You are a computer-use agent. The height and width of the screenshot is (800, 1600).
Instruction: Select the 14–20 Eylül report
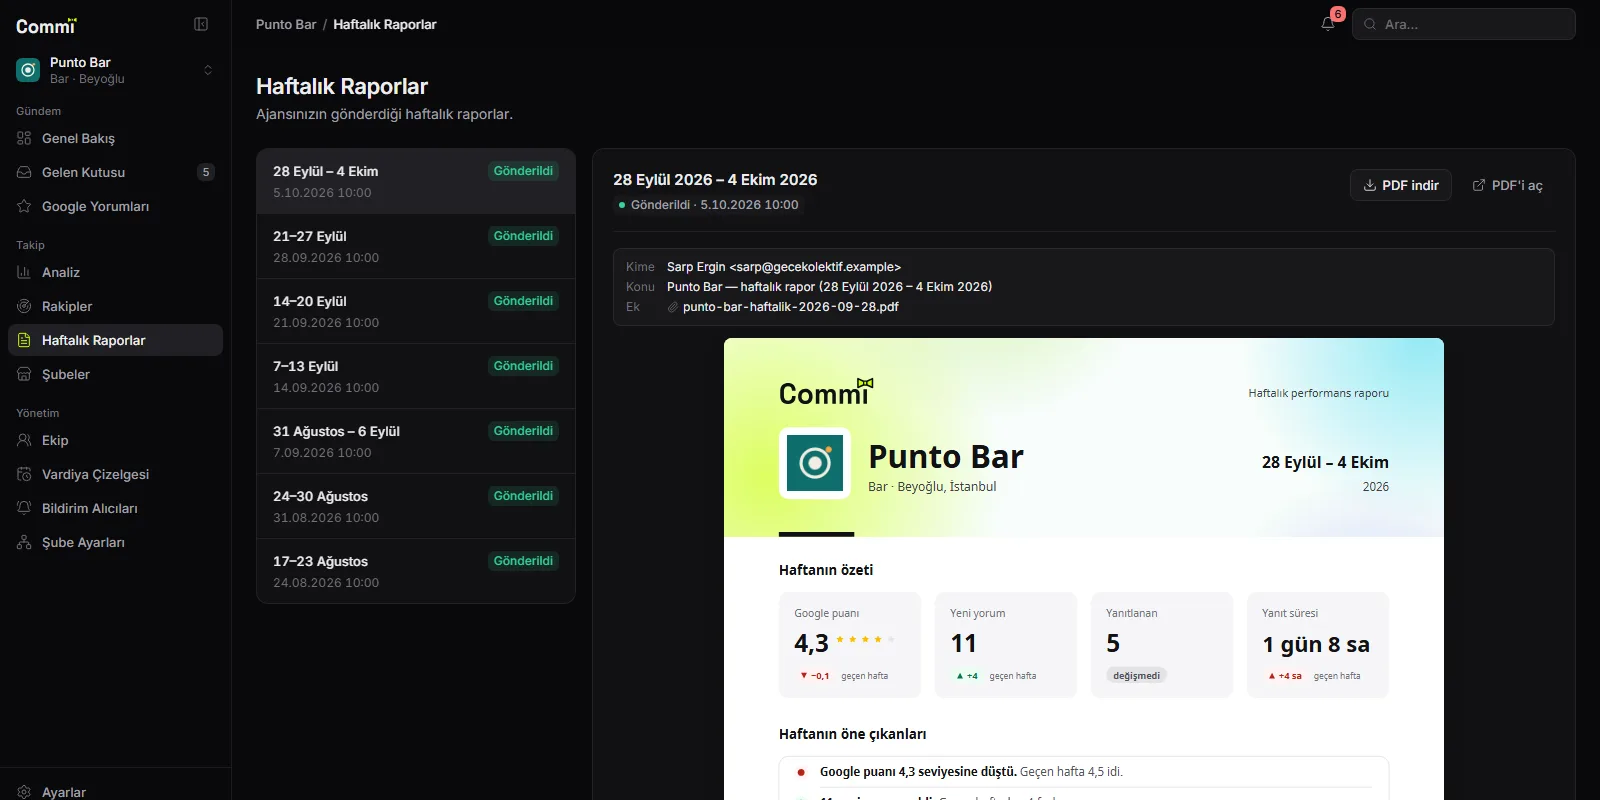pyautogui.click(x=416, y=311)
